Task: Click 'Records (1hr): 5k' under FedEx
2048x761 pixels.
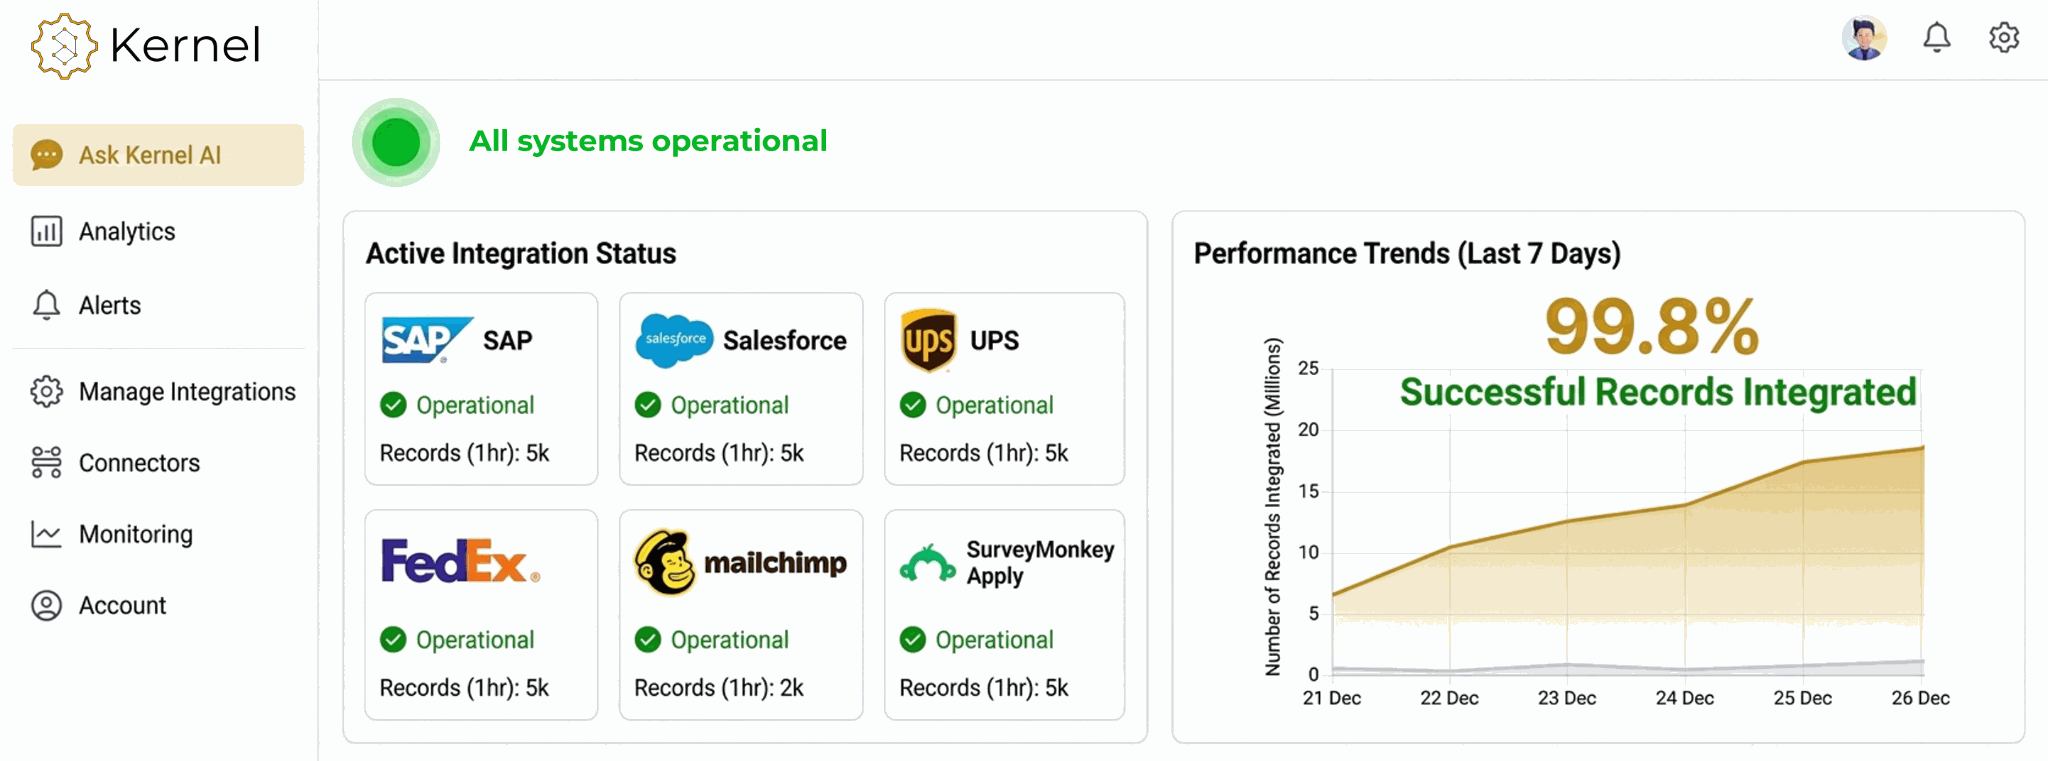Action: [x=465, y=688]
